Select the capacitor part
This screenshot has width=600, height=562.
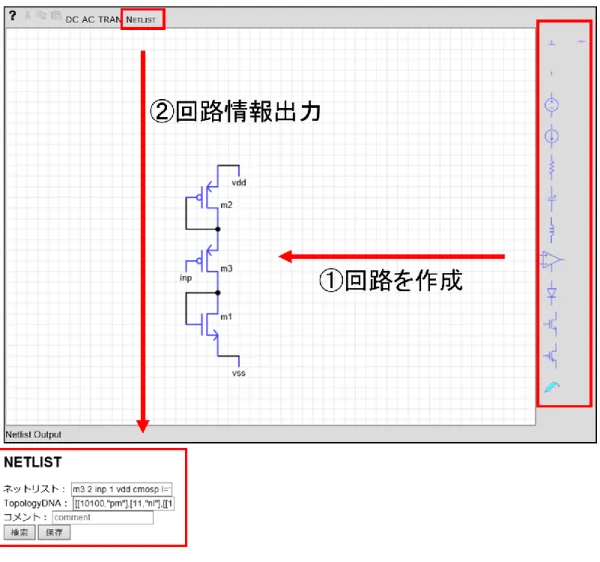551,199
